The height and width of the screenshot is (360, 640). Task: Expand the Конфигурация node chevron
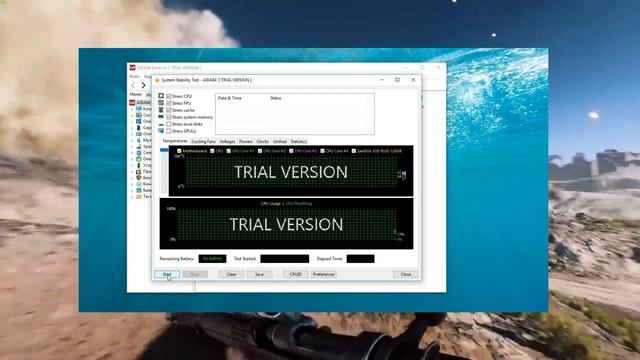pos(132,184)
